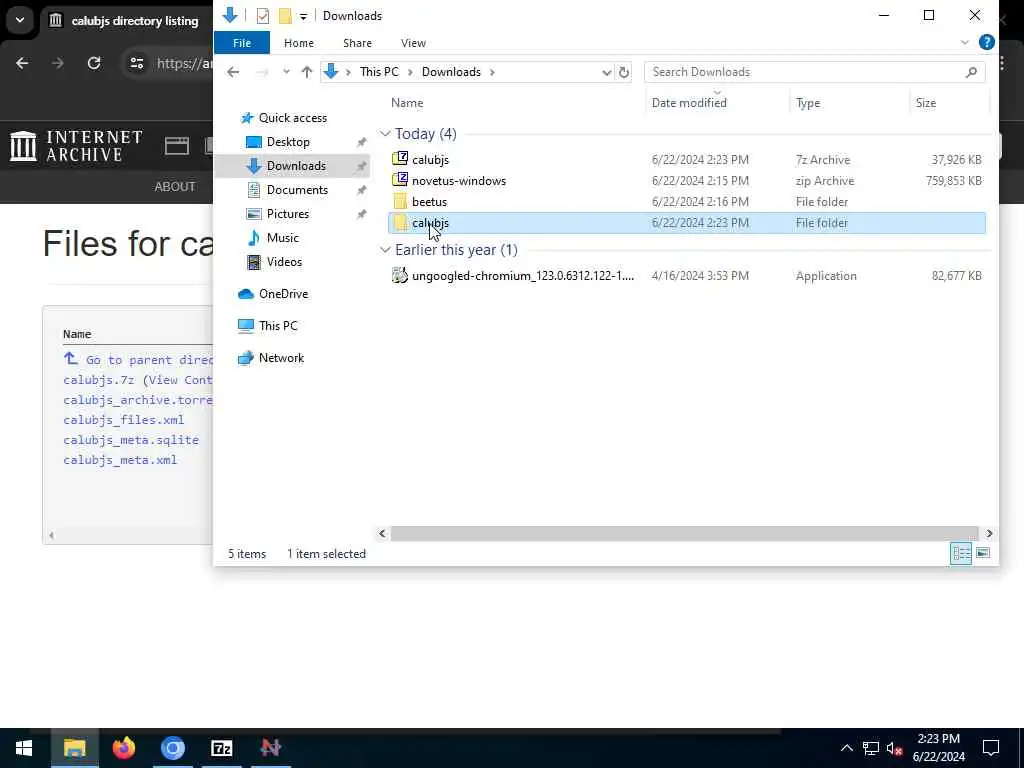Open 7-Zip from taskbar
The height and width of the screenshot is (768, 1024).
221,748
